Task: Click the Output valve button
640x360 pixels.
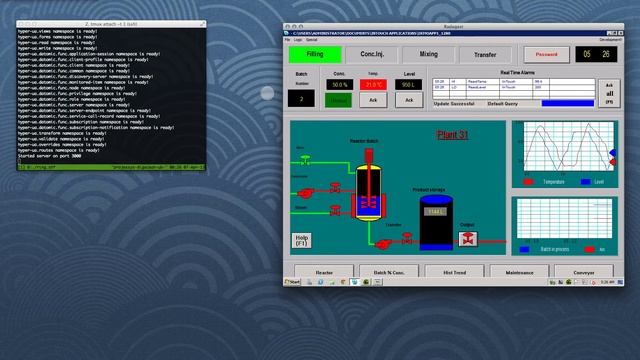Action: coord(468,239)
